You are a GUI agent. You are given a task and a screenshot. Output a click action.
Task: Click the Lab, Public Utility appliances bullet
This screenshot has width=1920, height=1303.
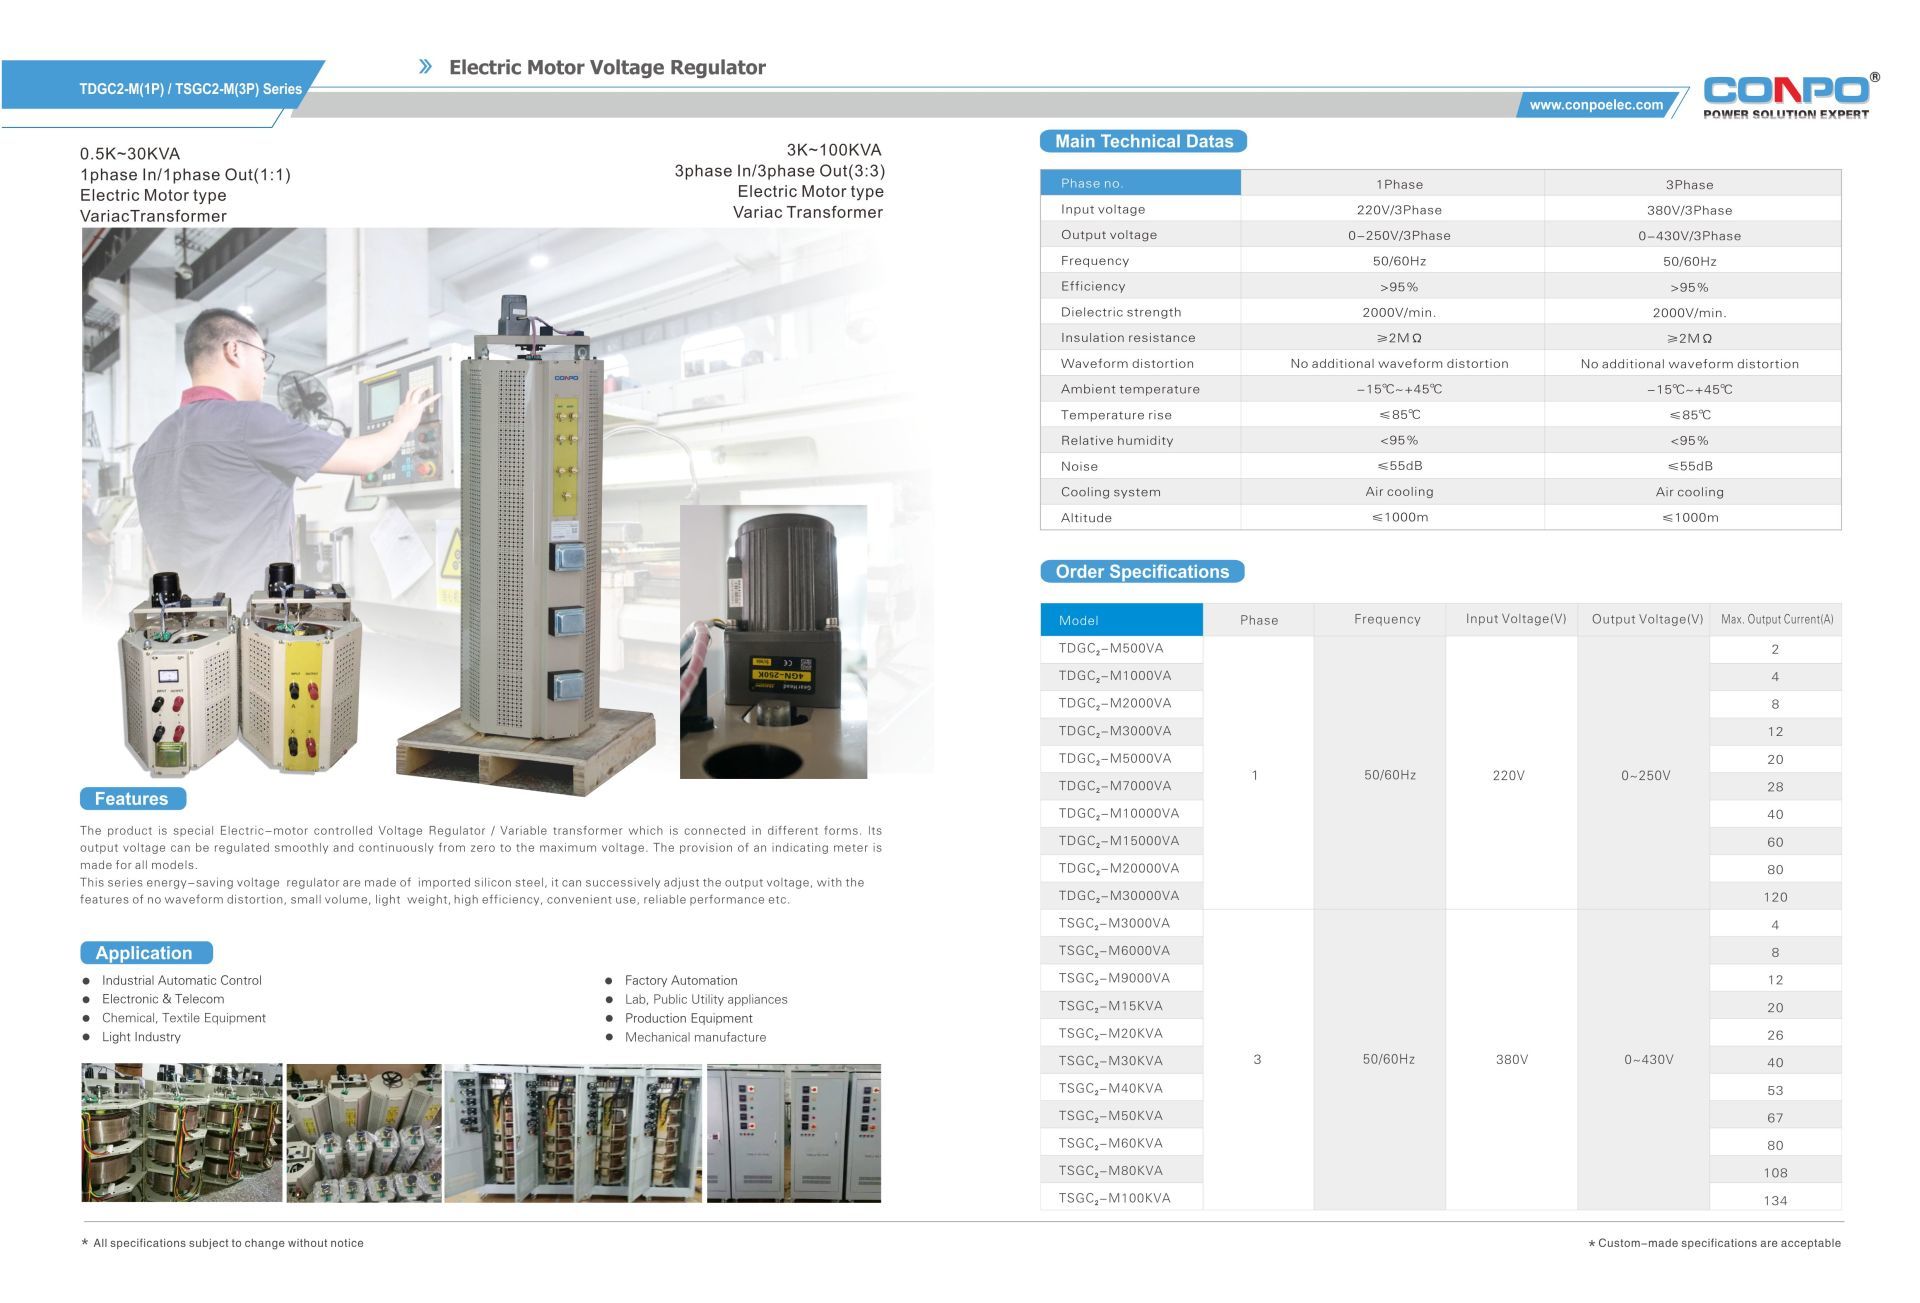tap(706, 999)
